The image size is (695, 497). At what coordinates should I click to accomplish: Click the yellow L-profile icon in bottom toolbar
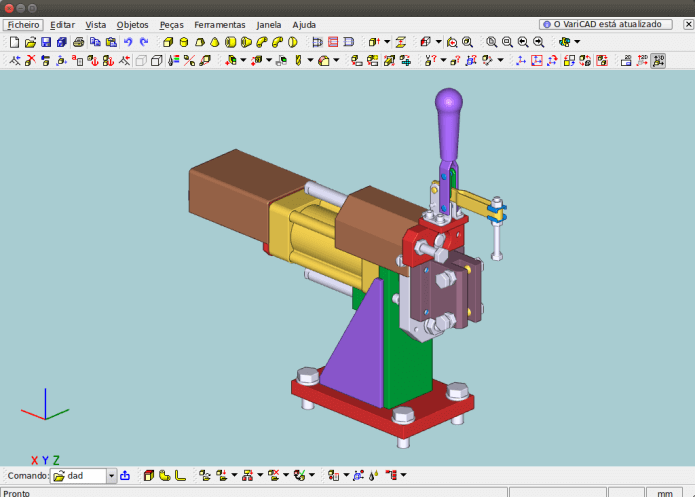(180, 476)
